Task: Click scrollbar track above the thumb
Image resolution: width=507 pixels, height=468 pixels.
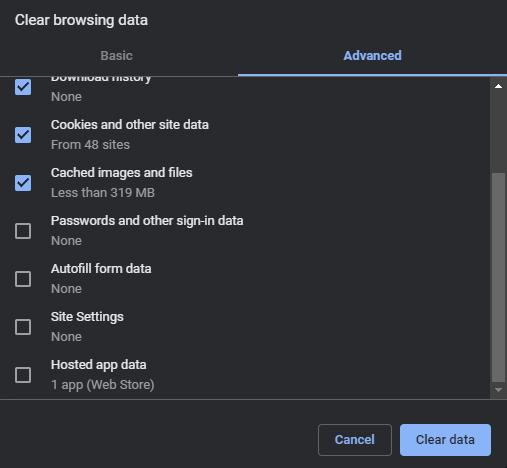Action: pos(498,133)
